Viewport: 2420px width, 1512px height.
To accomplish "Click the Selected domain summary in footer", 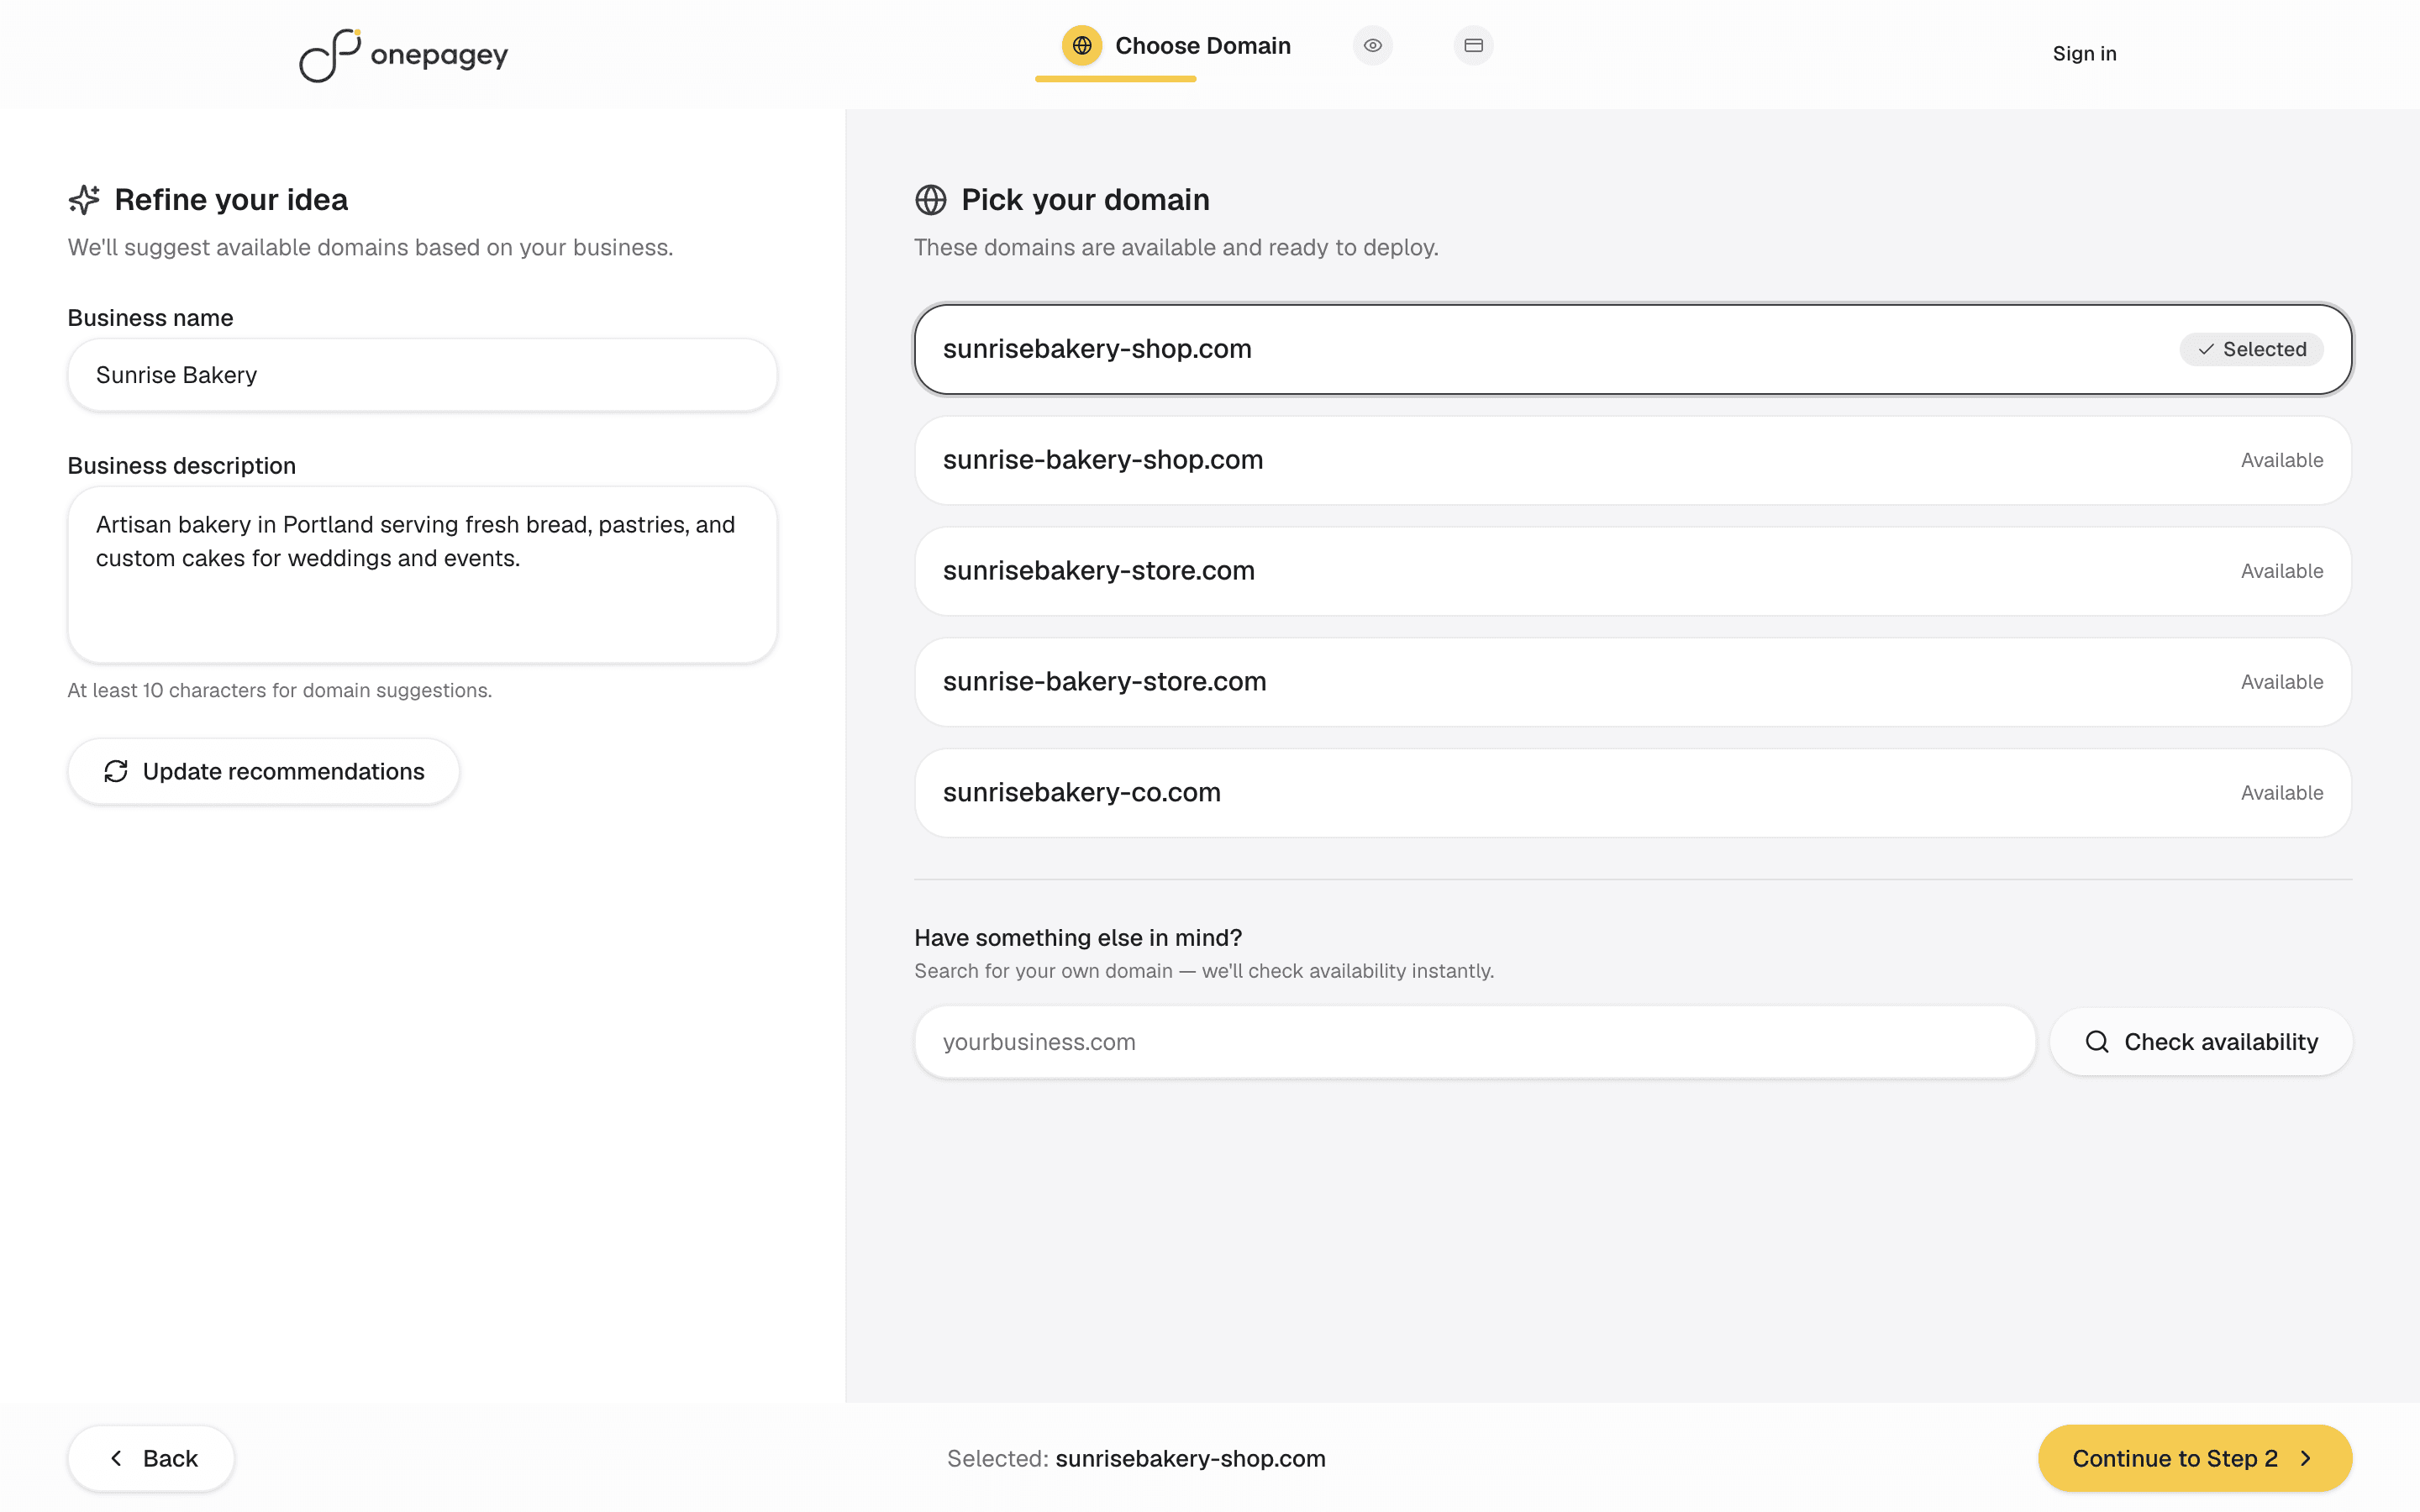I will (x=1136, y=1458).
